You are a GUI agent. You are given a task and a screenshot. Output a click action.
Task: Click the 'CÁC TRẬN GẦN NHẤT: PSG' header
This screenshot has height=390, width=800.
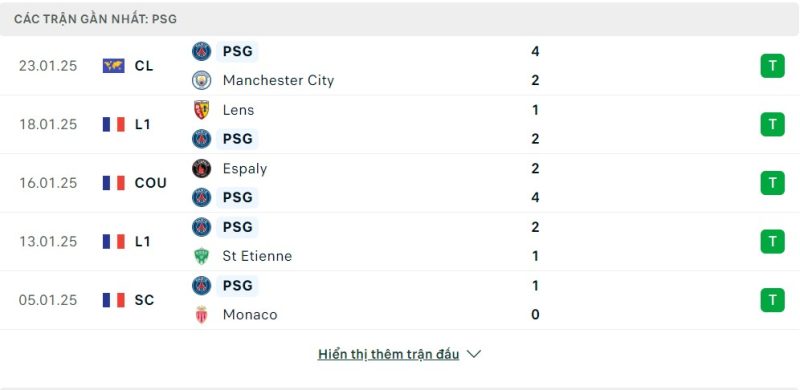click(95, 19)
